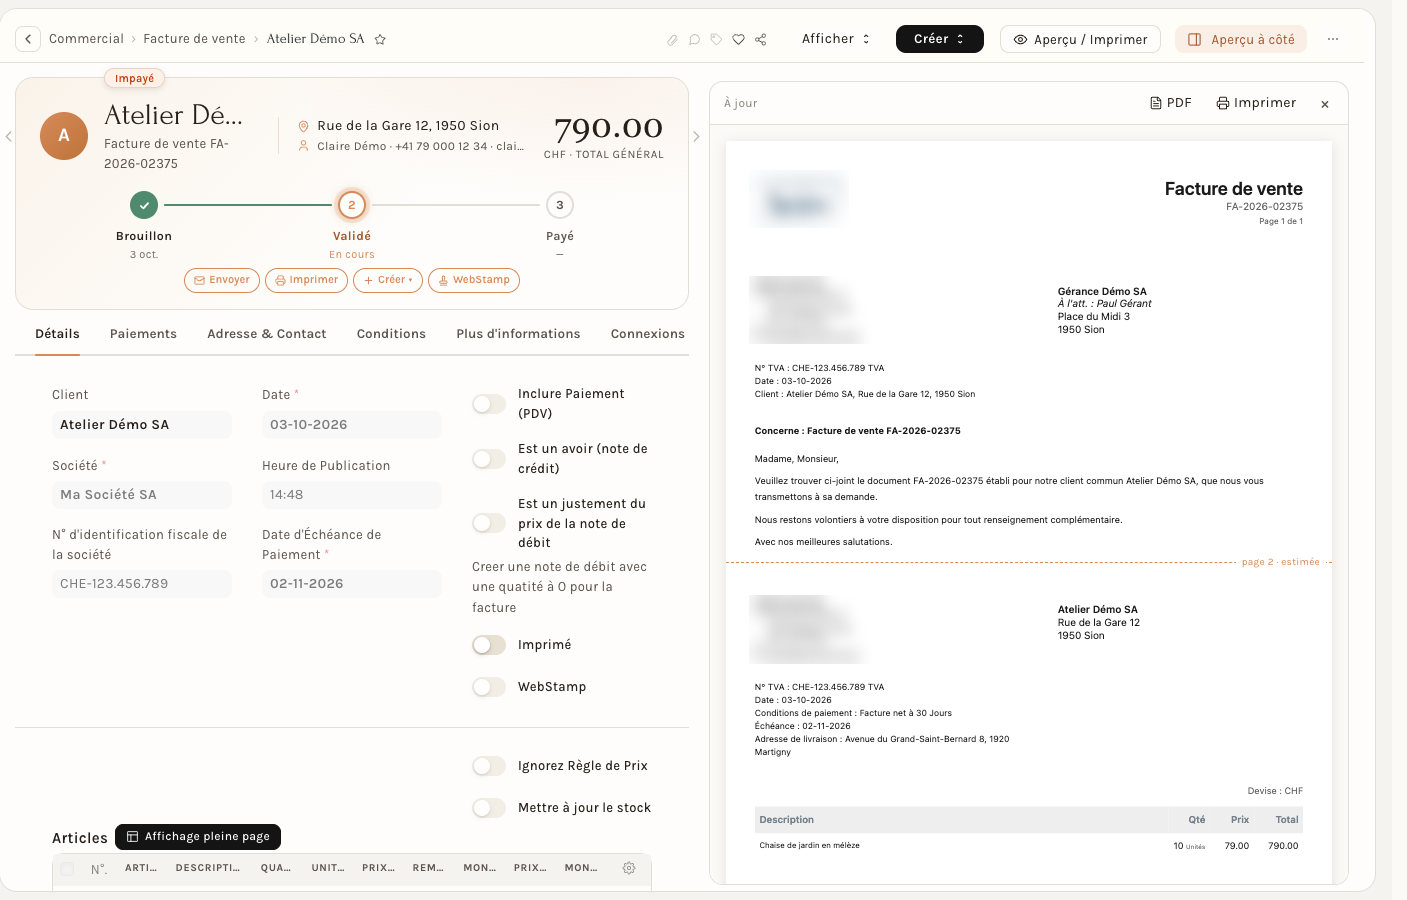Open comments via the speech bubble icon
The image size is (1407, 900).
[x=694, y=40]
